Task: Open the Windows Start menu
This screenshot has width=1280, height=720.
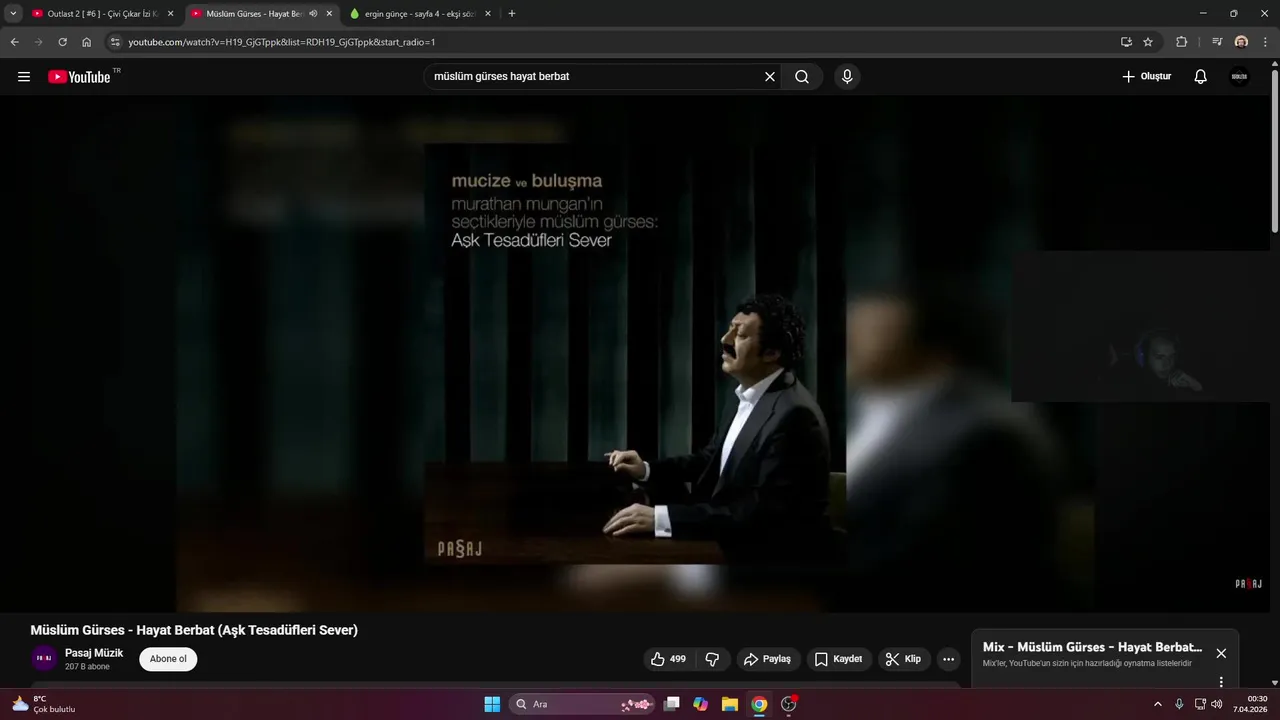Action: pyautogui.click(x=492, y=704)
